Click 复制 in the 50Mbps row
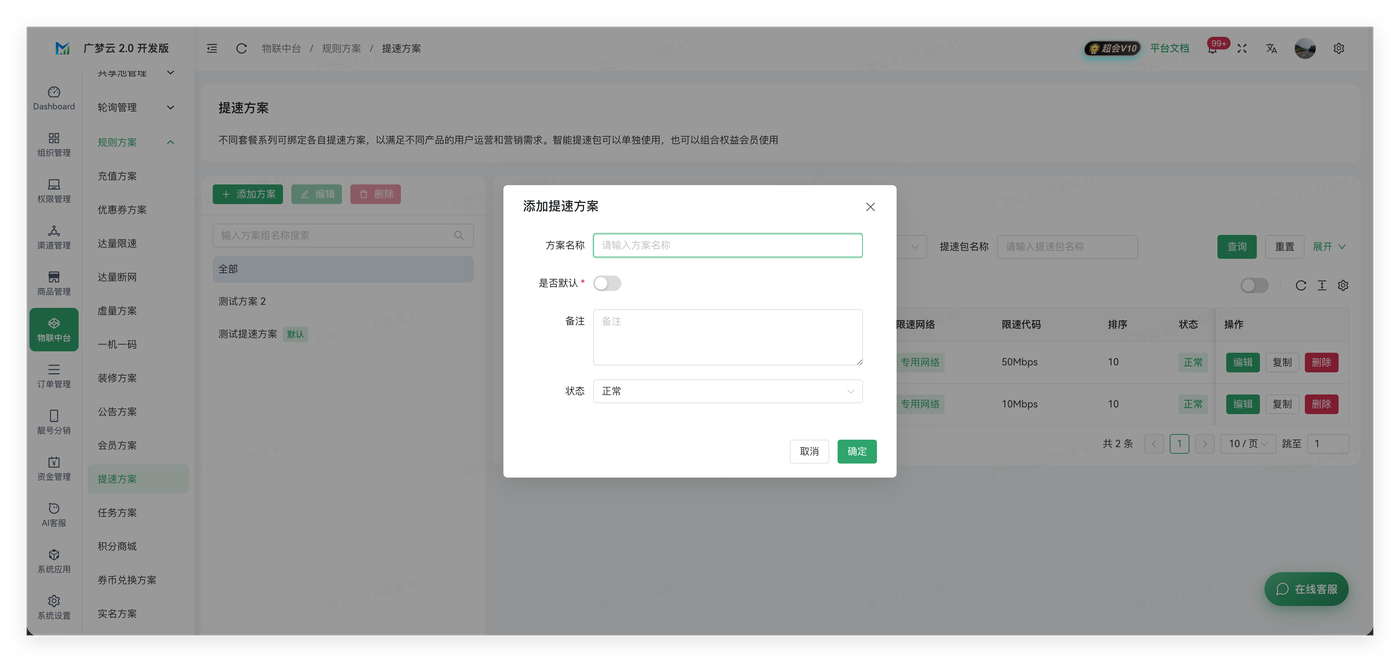1400x662 pixels. [x=1282, y=362]
